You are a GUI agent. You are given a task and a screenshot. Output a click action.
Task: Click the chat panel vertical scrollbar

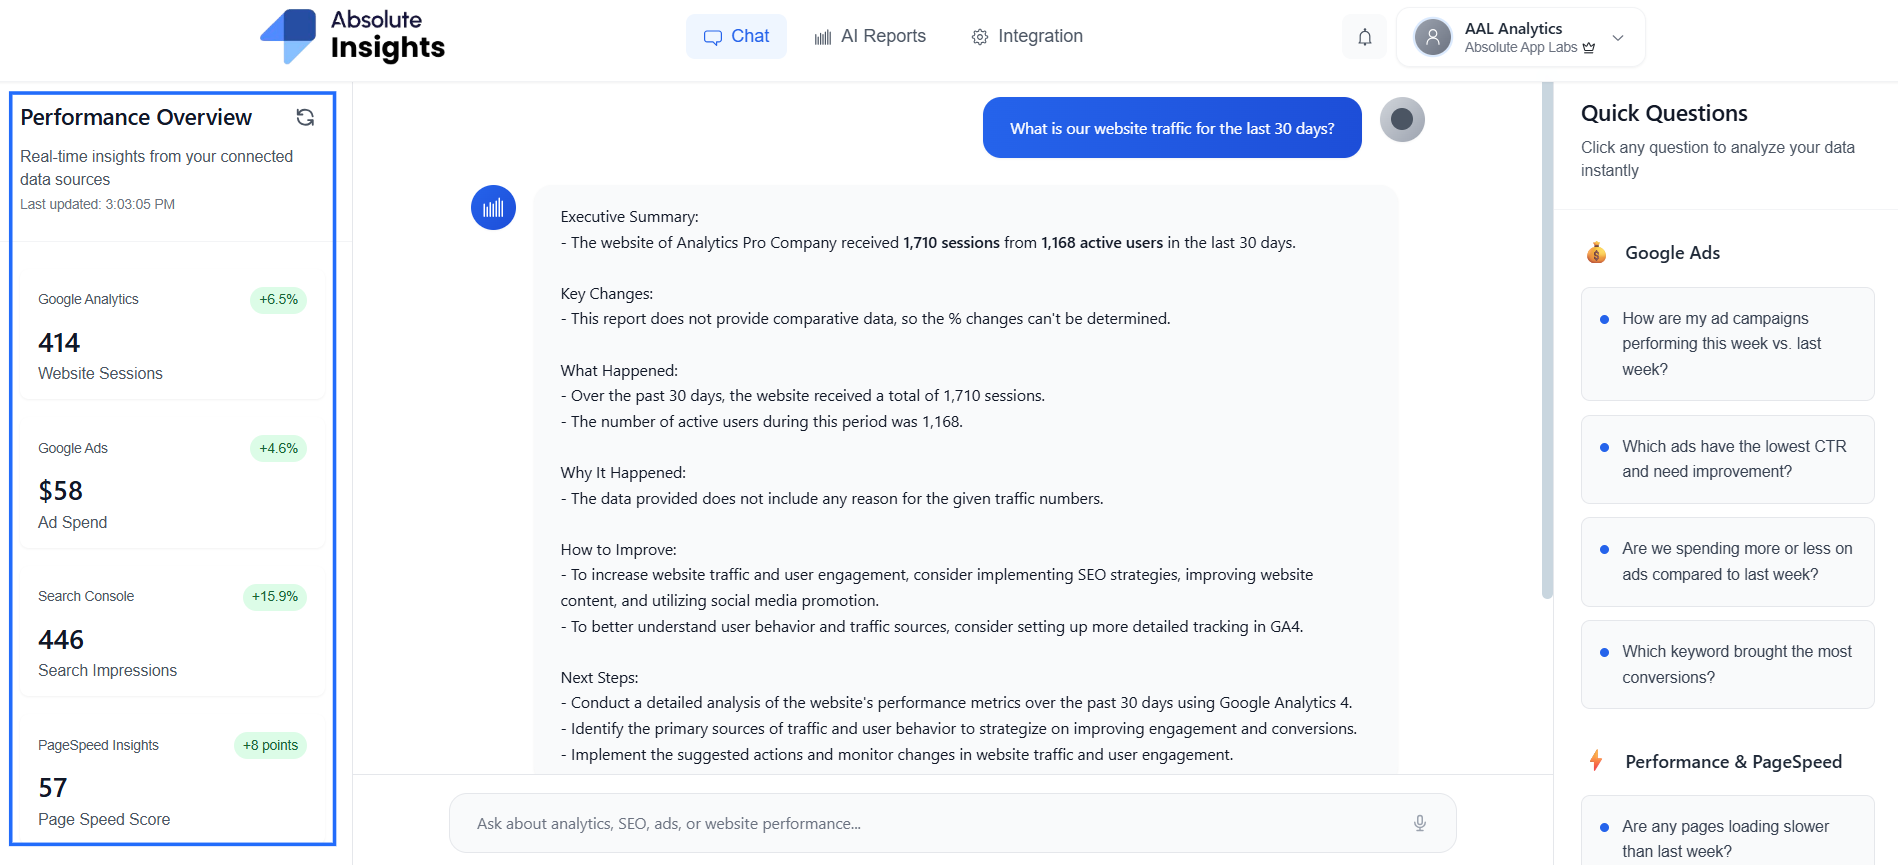point(1547,340)
